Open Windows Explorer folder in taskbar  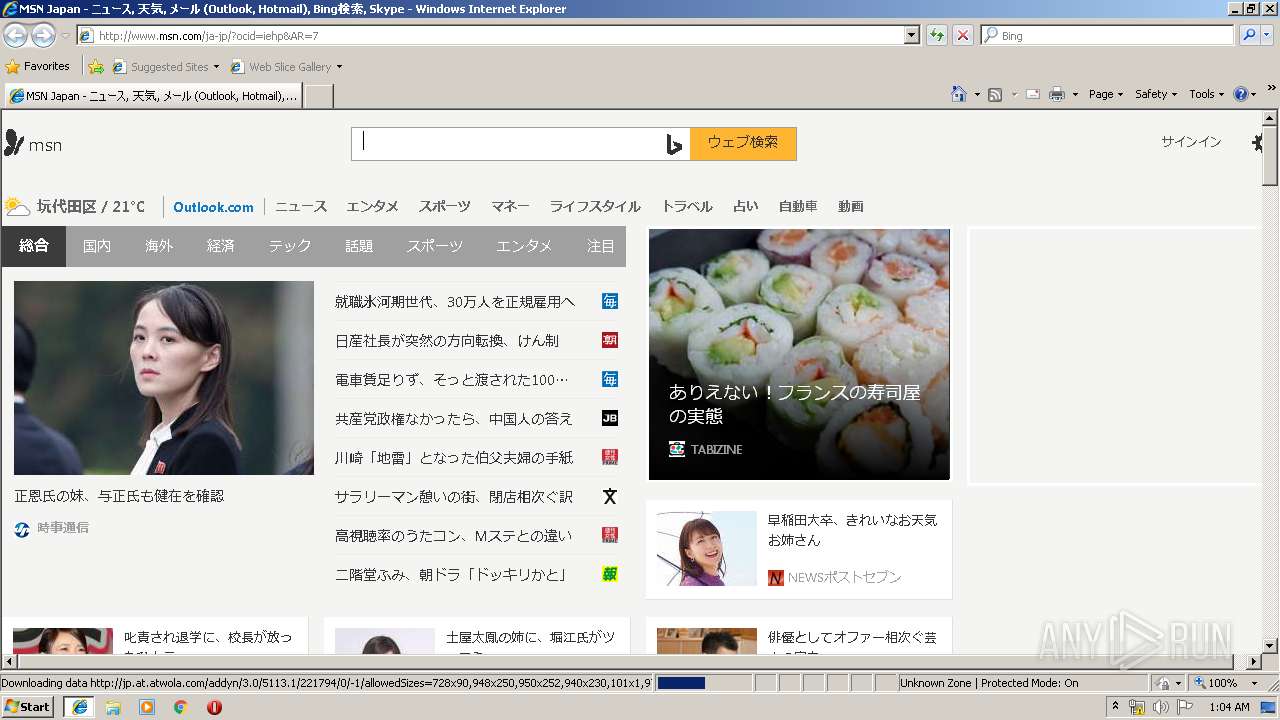click(x=113, y=707)
